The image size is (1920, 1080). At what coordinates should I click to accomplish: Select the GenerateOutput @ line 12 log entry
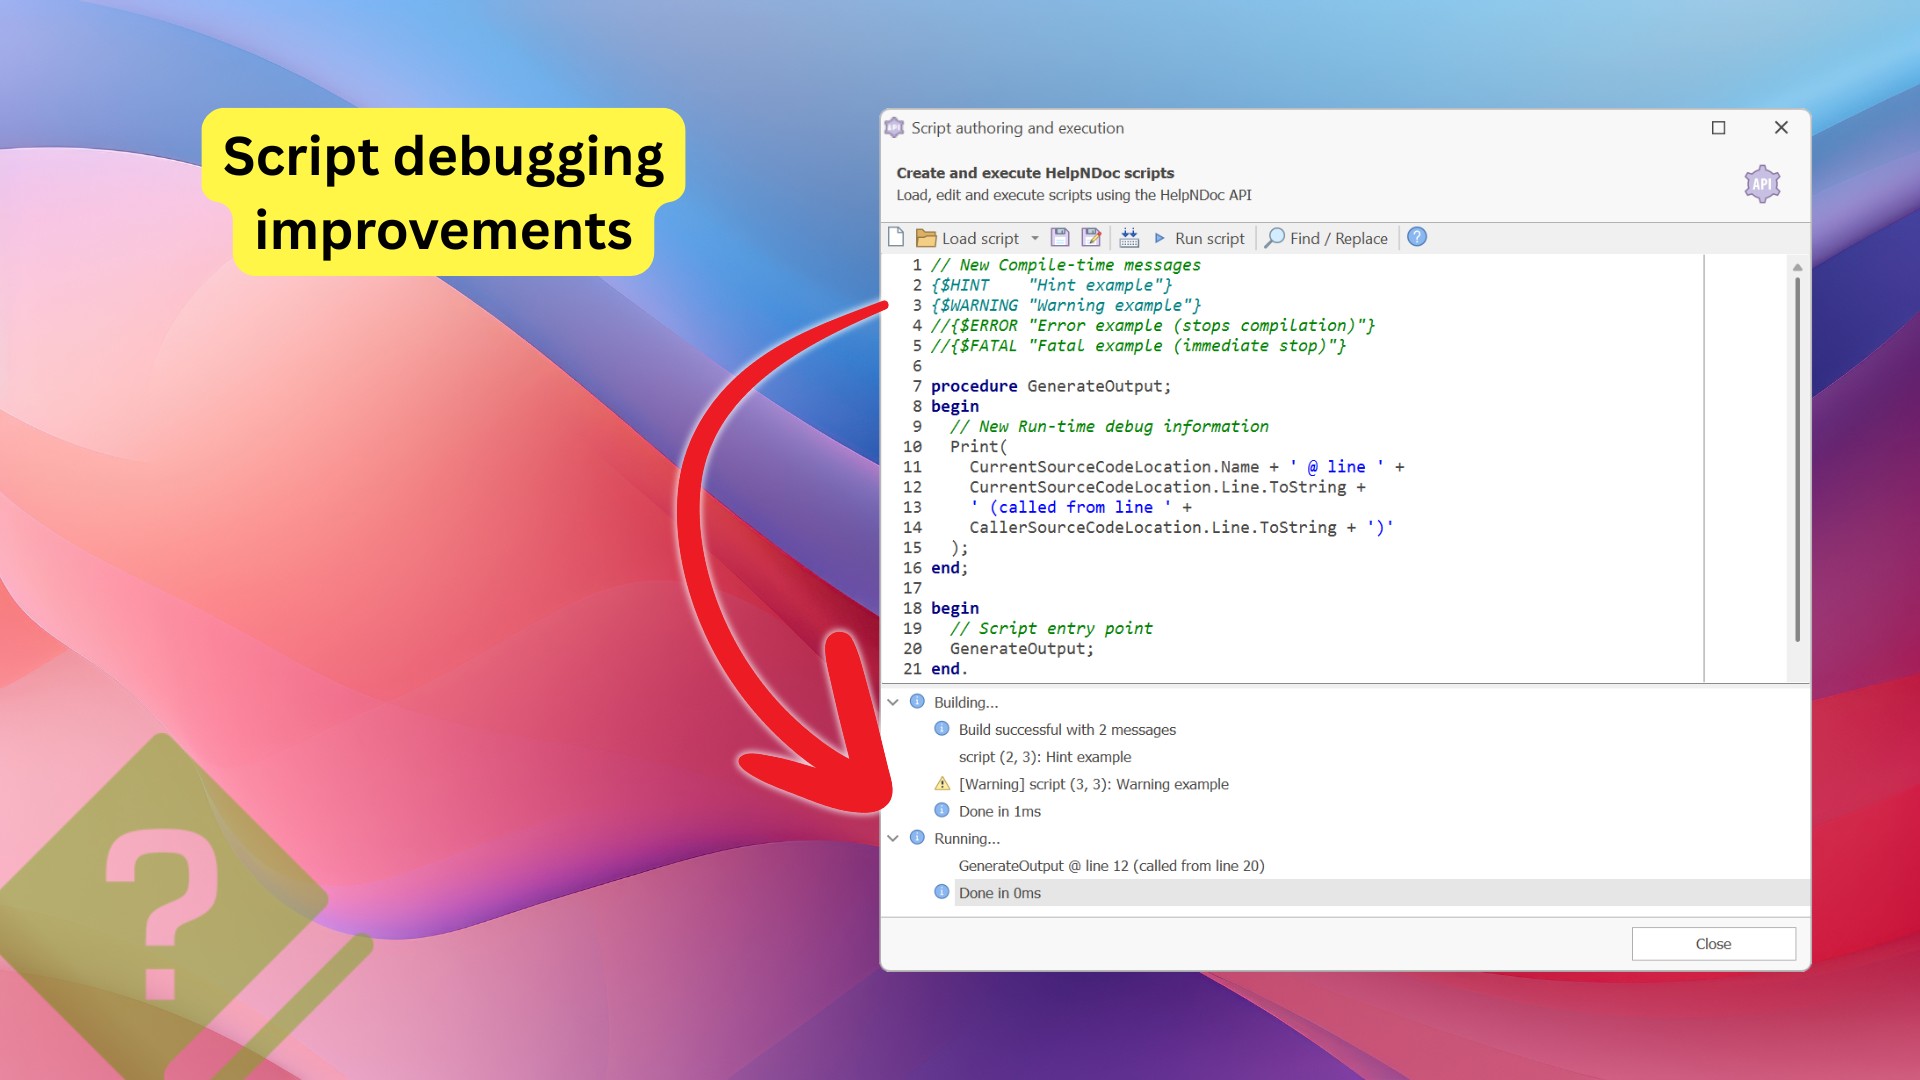pos(1110,865)
